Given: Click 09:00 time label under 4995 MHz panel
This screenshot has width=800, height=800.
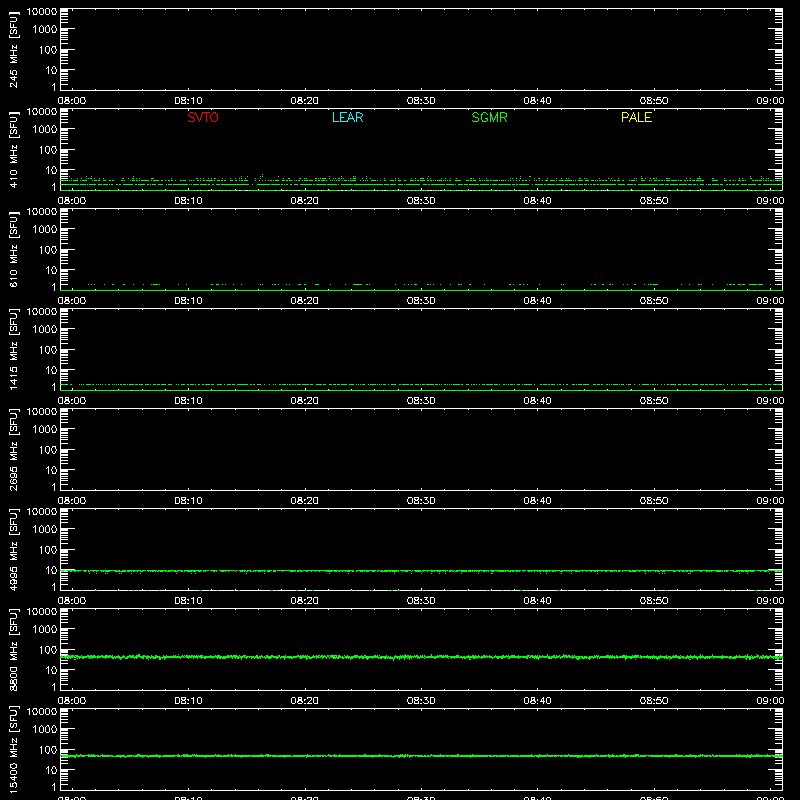Looking at the screenshot, I should 770,601.
